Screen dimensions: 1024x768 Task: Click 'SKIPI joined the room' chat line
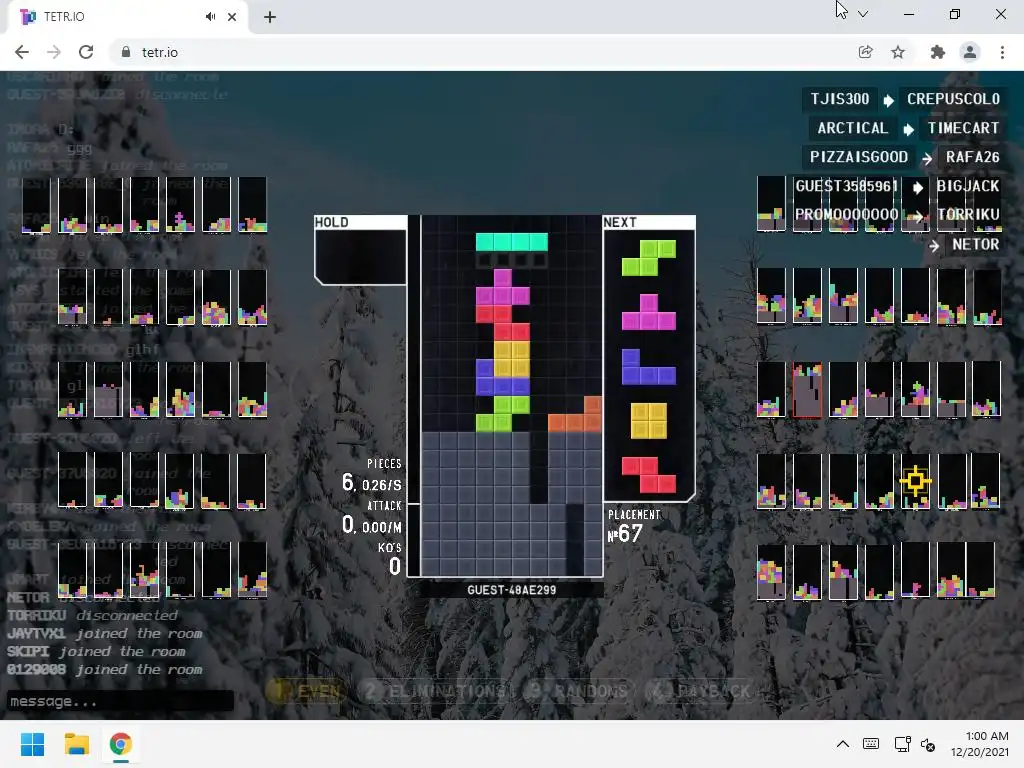click(96, 651)
